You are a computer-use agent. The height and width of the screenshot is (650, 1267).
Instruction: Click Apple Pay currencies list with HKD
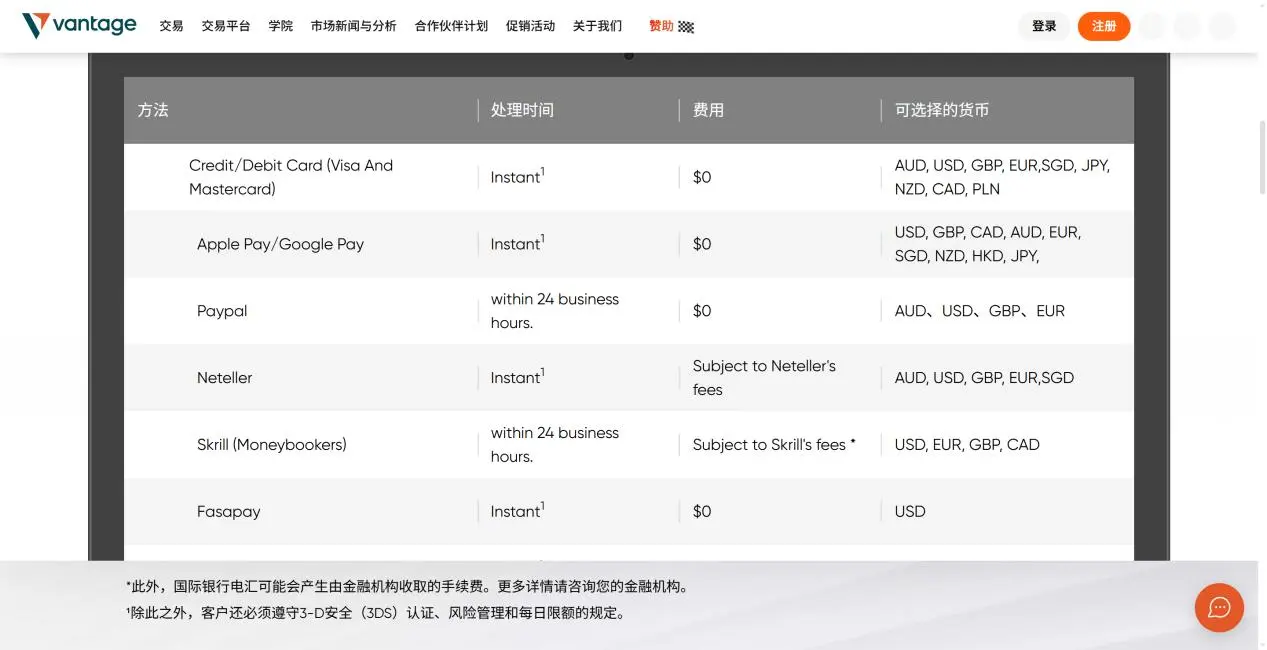click(x=988, y=244)
